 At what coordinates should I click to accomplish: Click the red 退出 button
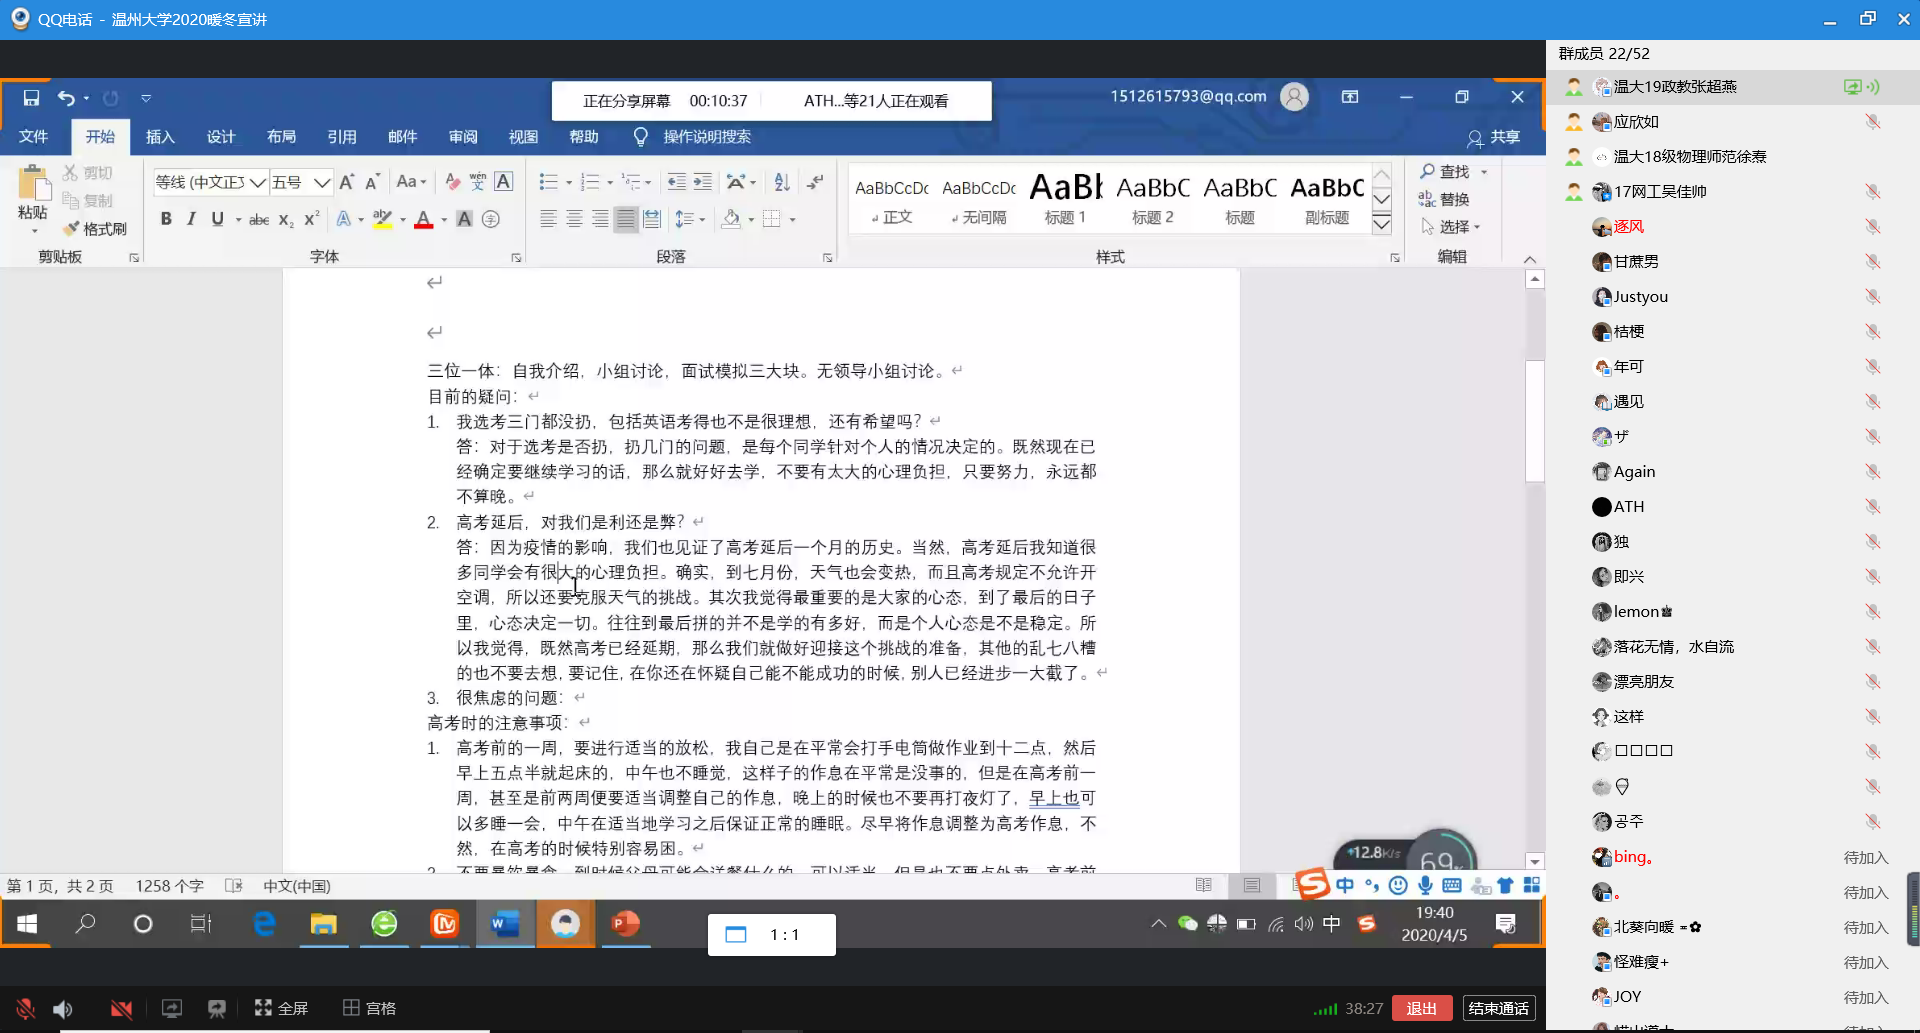click(x=1421, y=1008)
